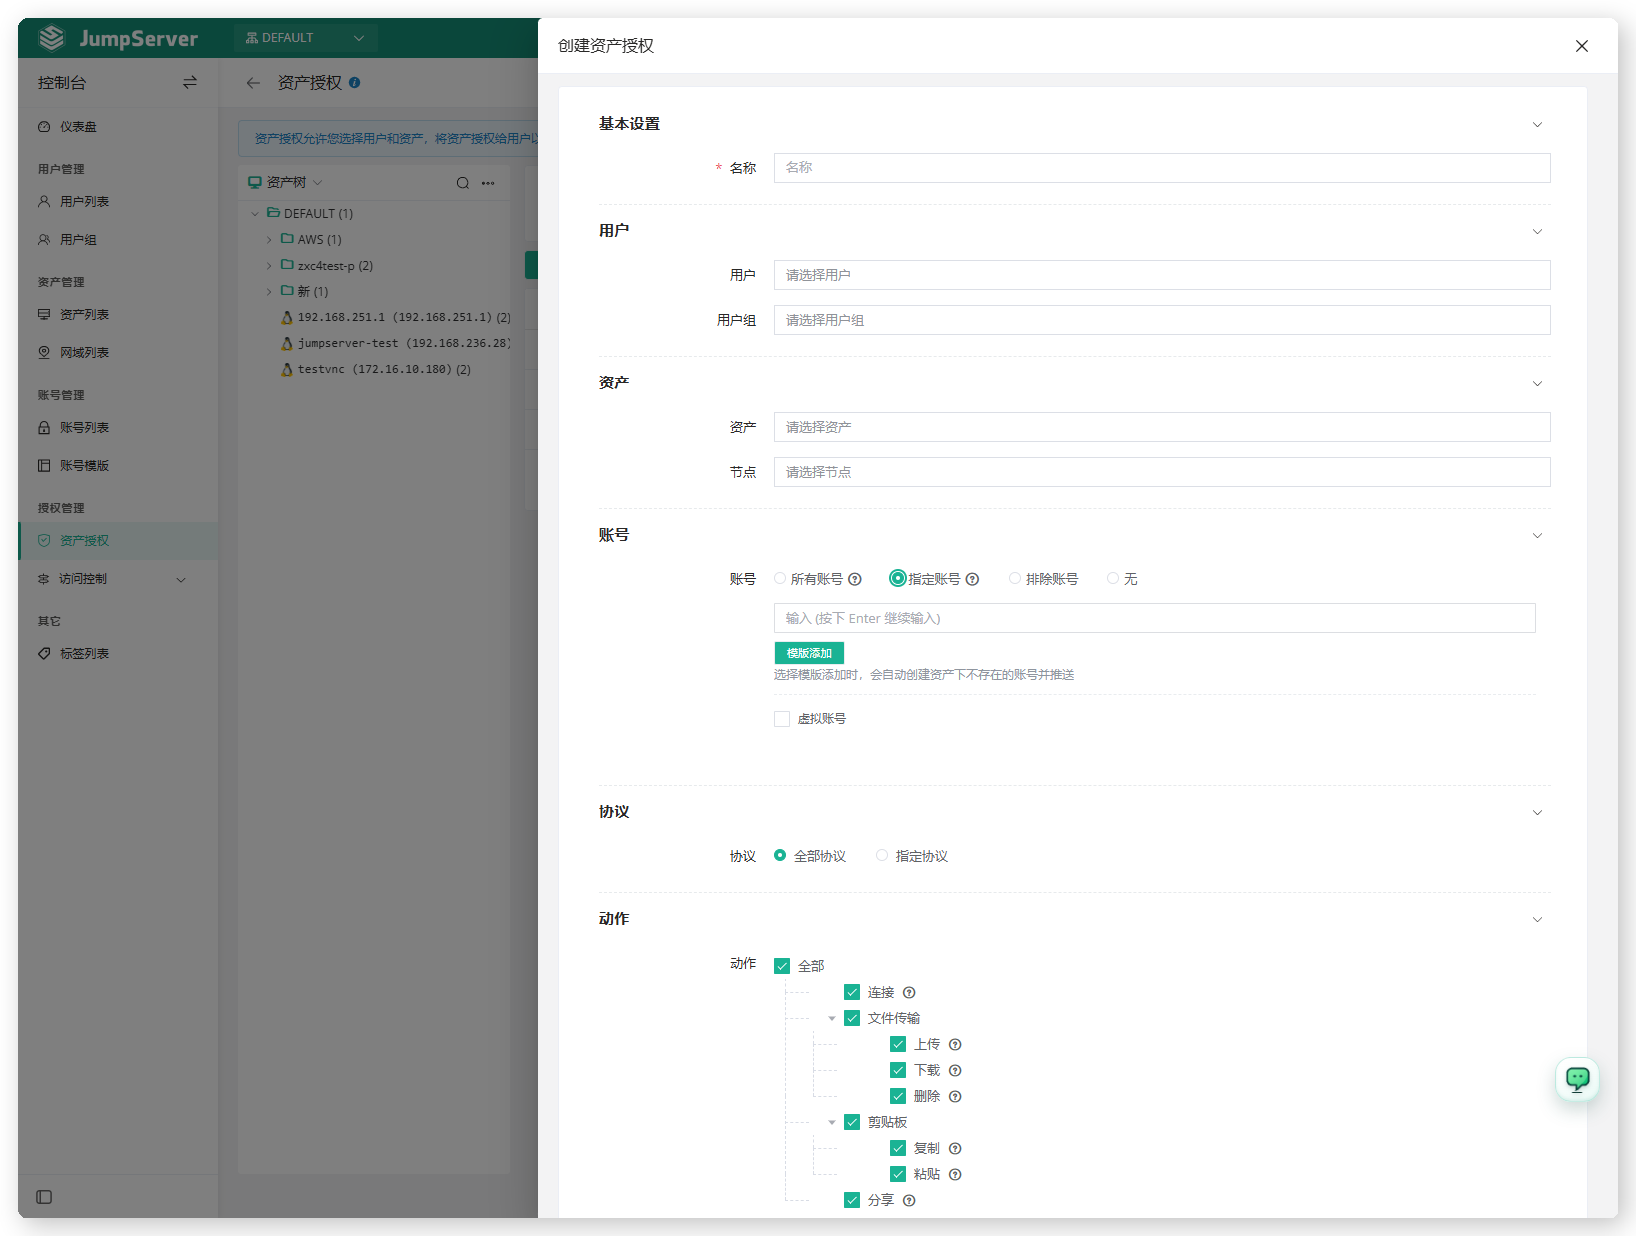Open the help icon next to 分享
This screenshot has height=1236, width=1636.
(909, 1201)
